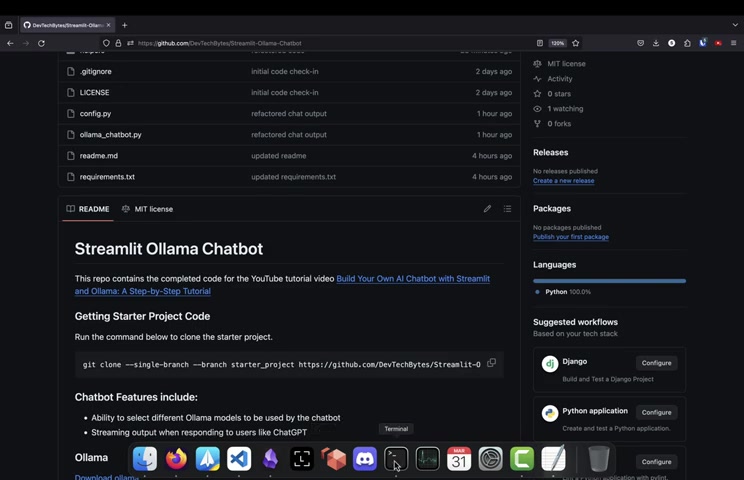744x480 pixels.
Task: Switch to the MIT license tab
Action: point(148,209)
